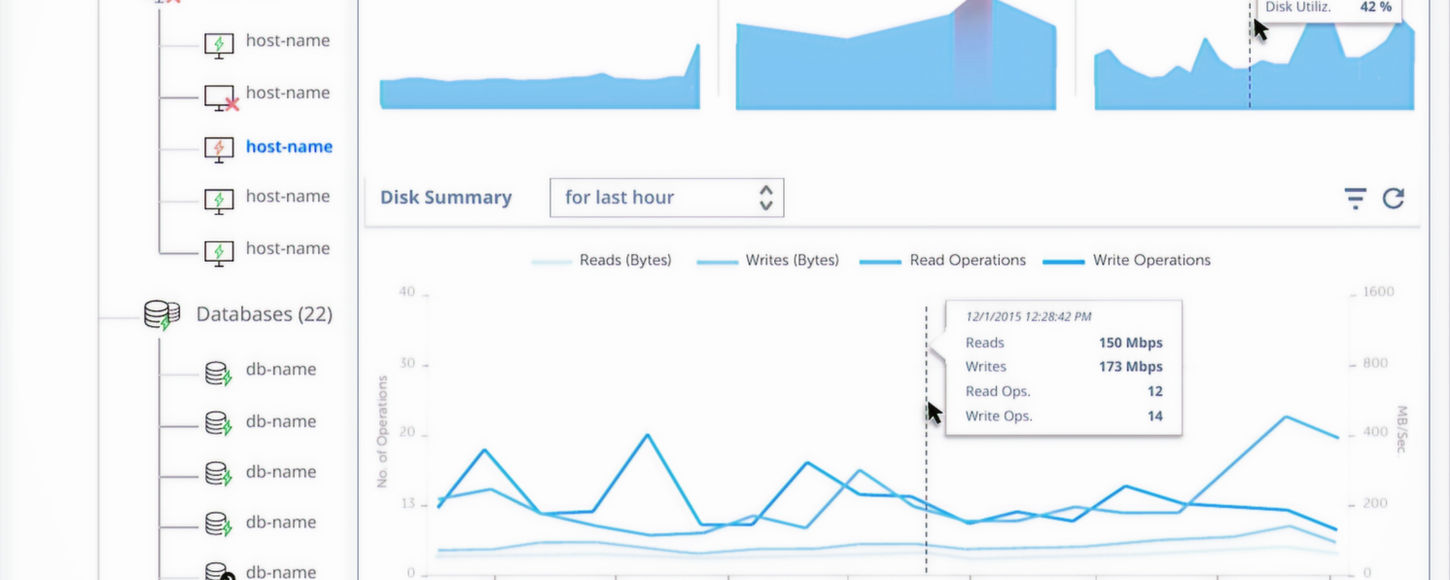Select the first db-name entry

click(281, 369)
